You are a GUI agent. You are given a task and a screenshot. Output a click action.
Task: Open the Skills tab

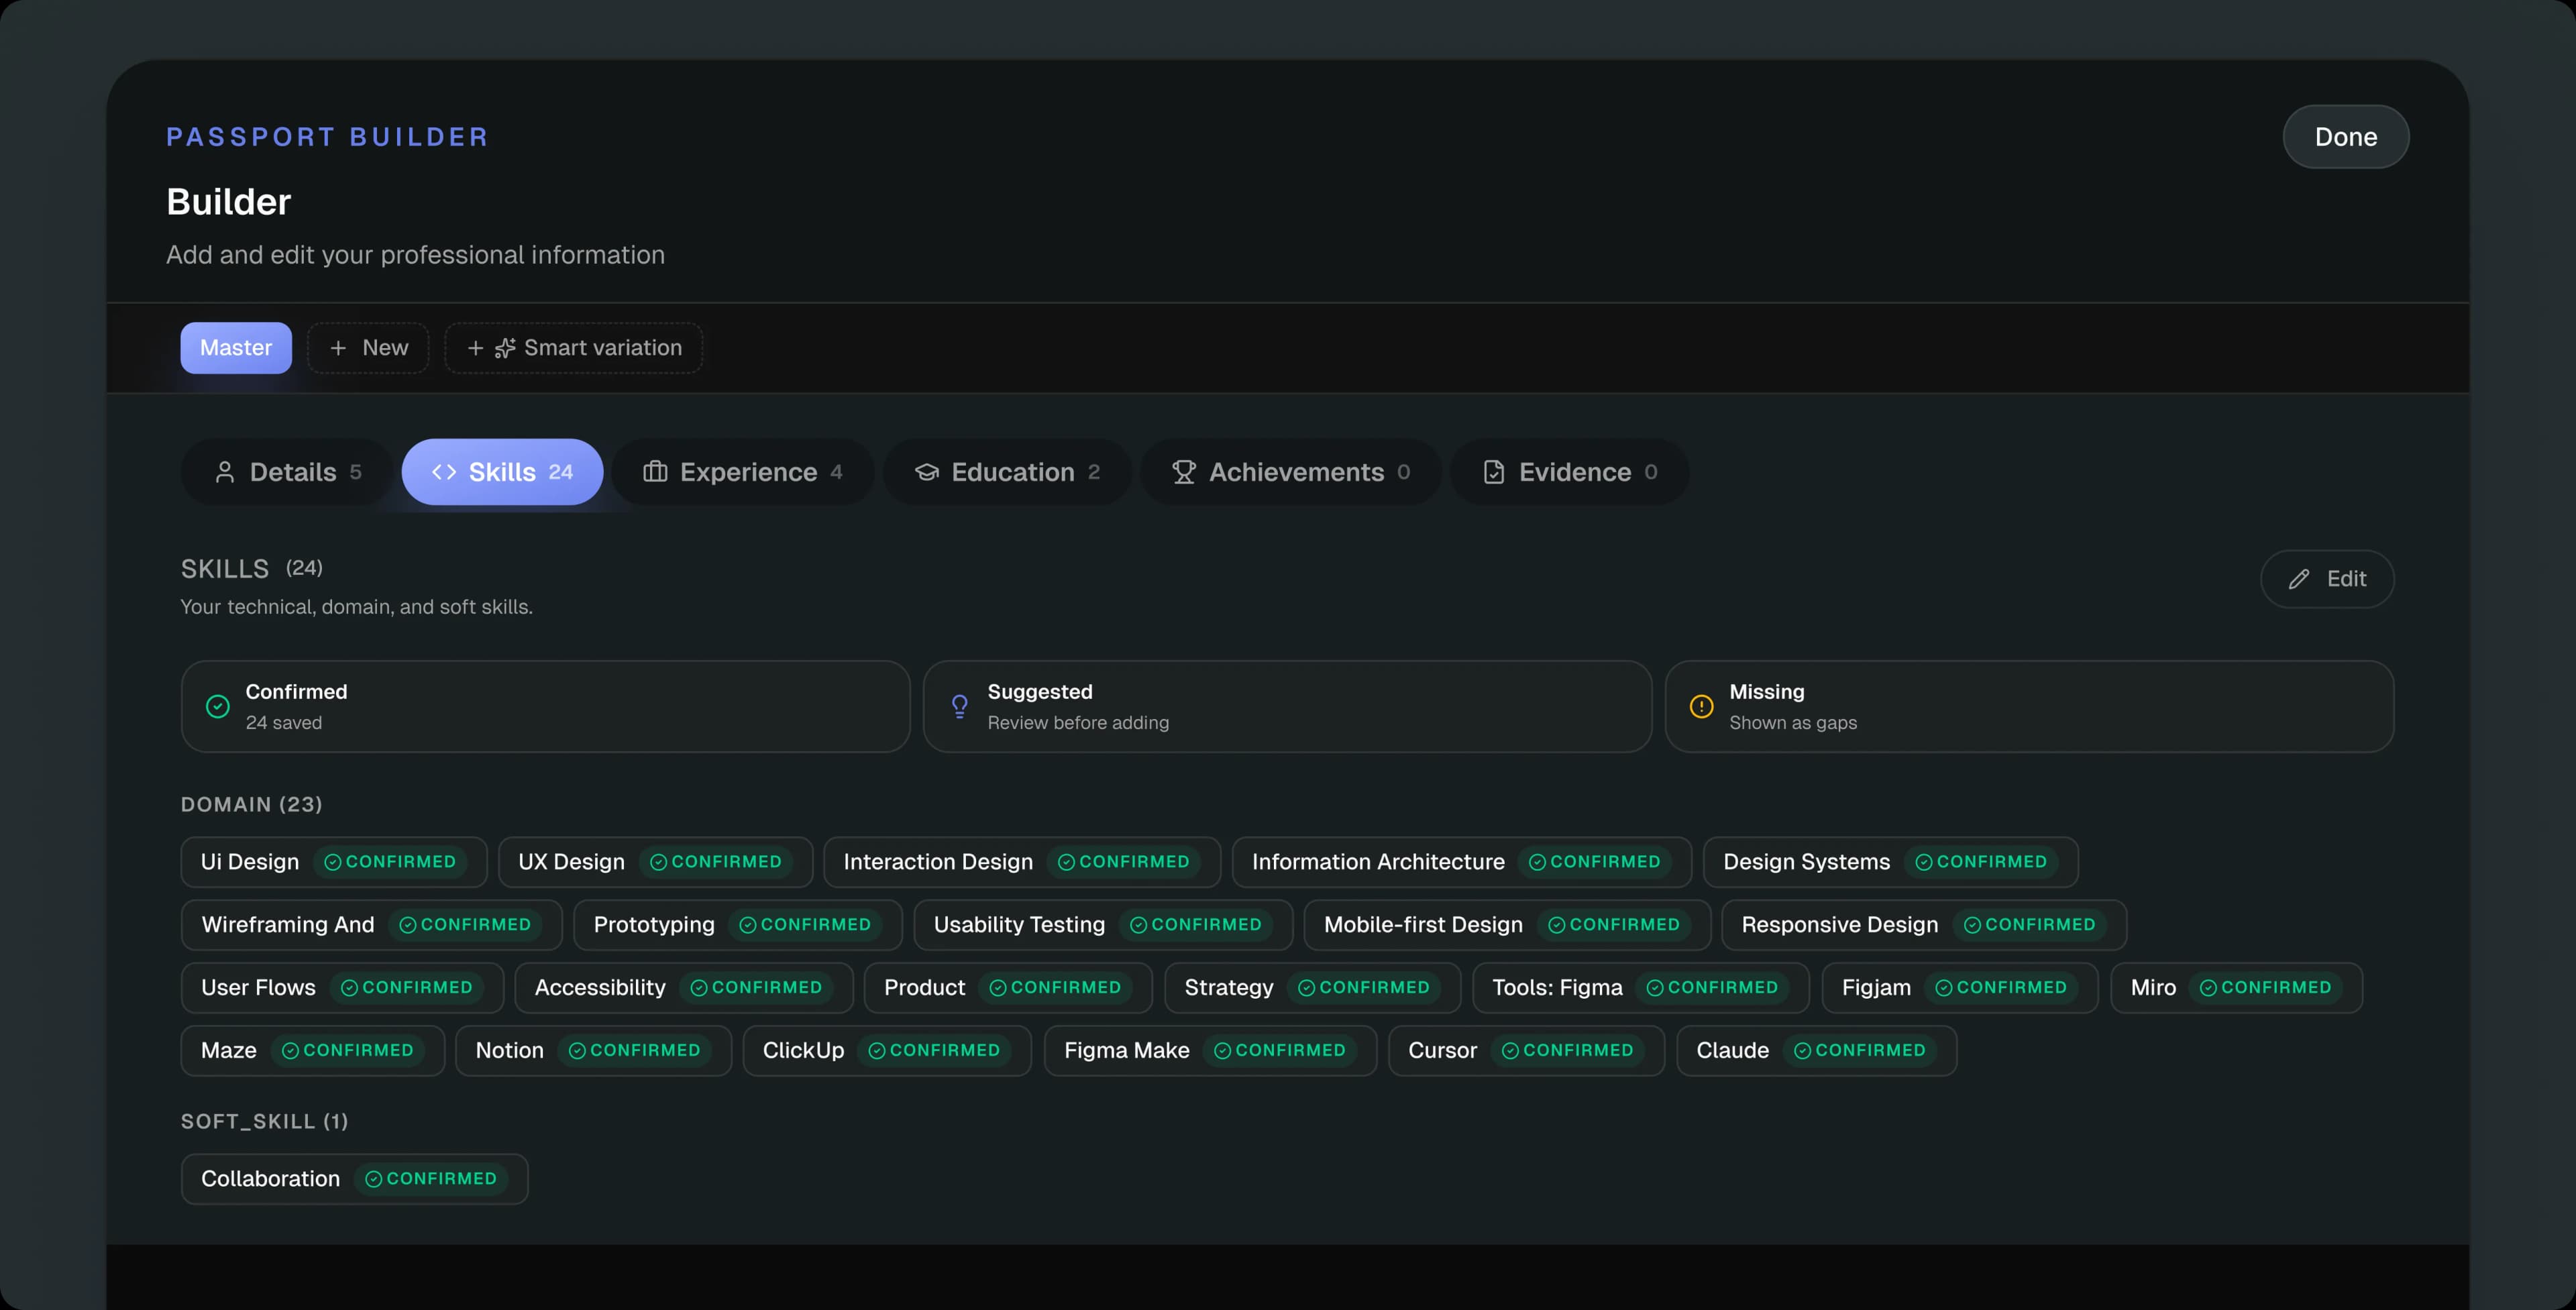pyautogui.click(x=502, y=472)
